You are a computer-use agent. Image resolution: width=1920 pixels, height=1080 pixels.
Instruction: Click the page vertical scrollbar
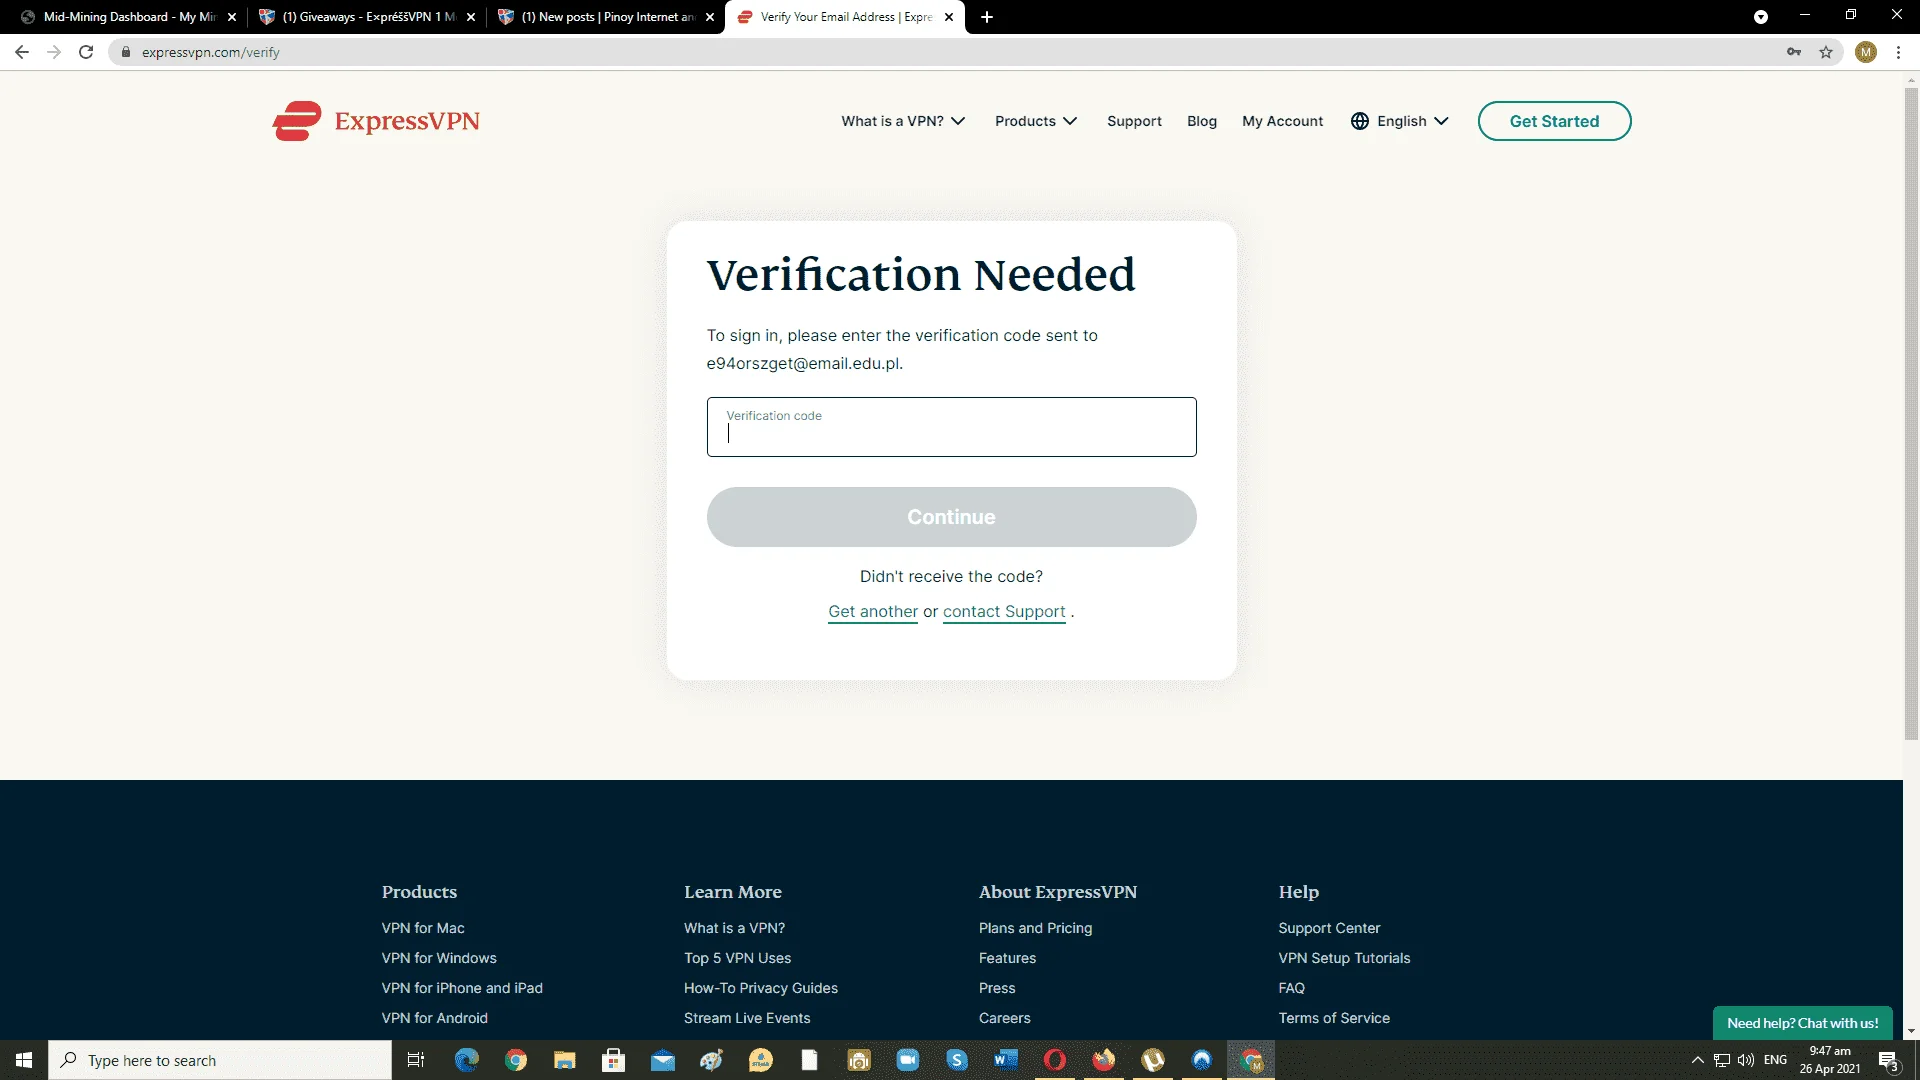(x=1911, y=413)
